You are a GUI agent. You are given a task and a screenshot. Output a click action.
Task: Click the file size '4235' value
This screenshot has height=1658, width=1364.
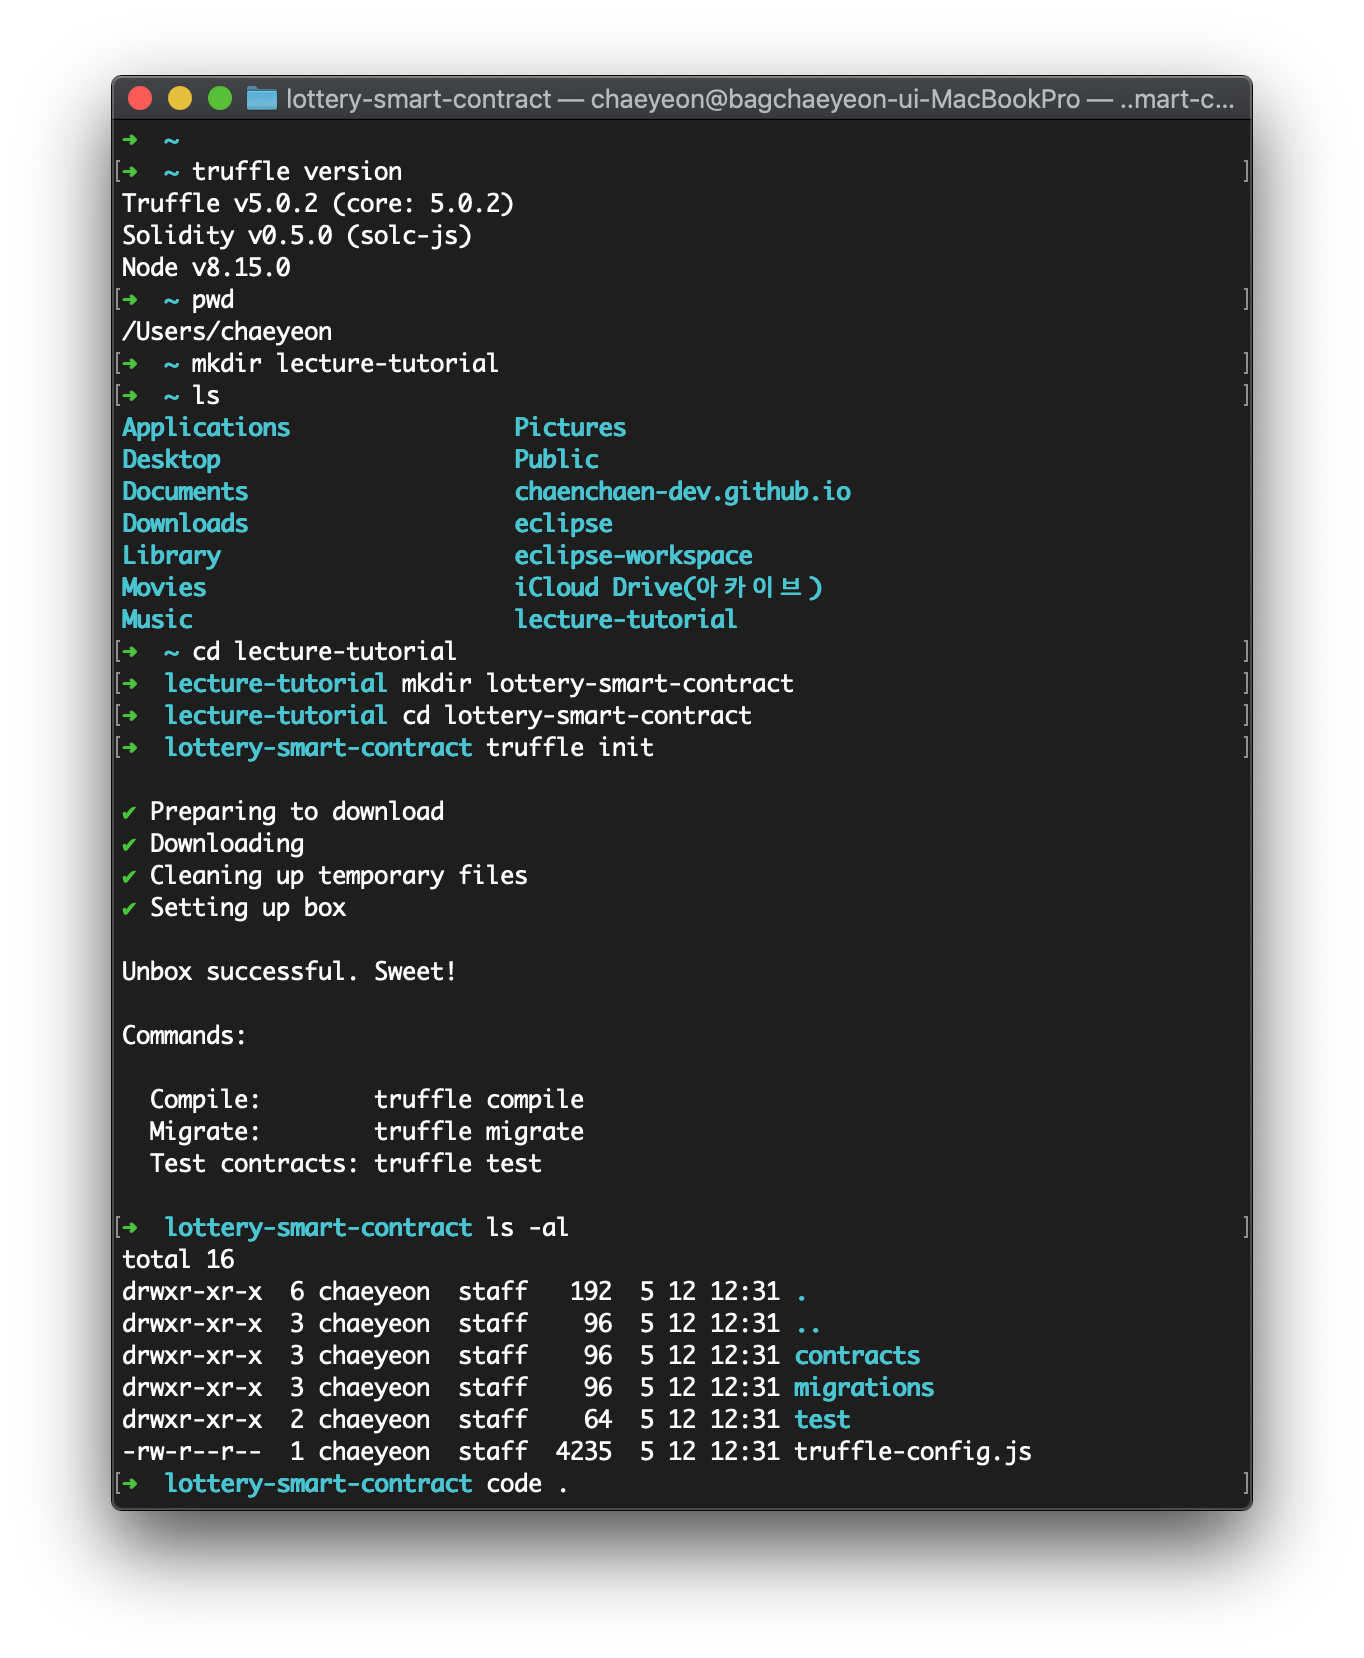(x=584, y=1451)
